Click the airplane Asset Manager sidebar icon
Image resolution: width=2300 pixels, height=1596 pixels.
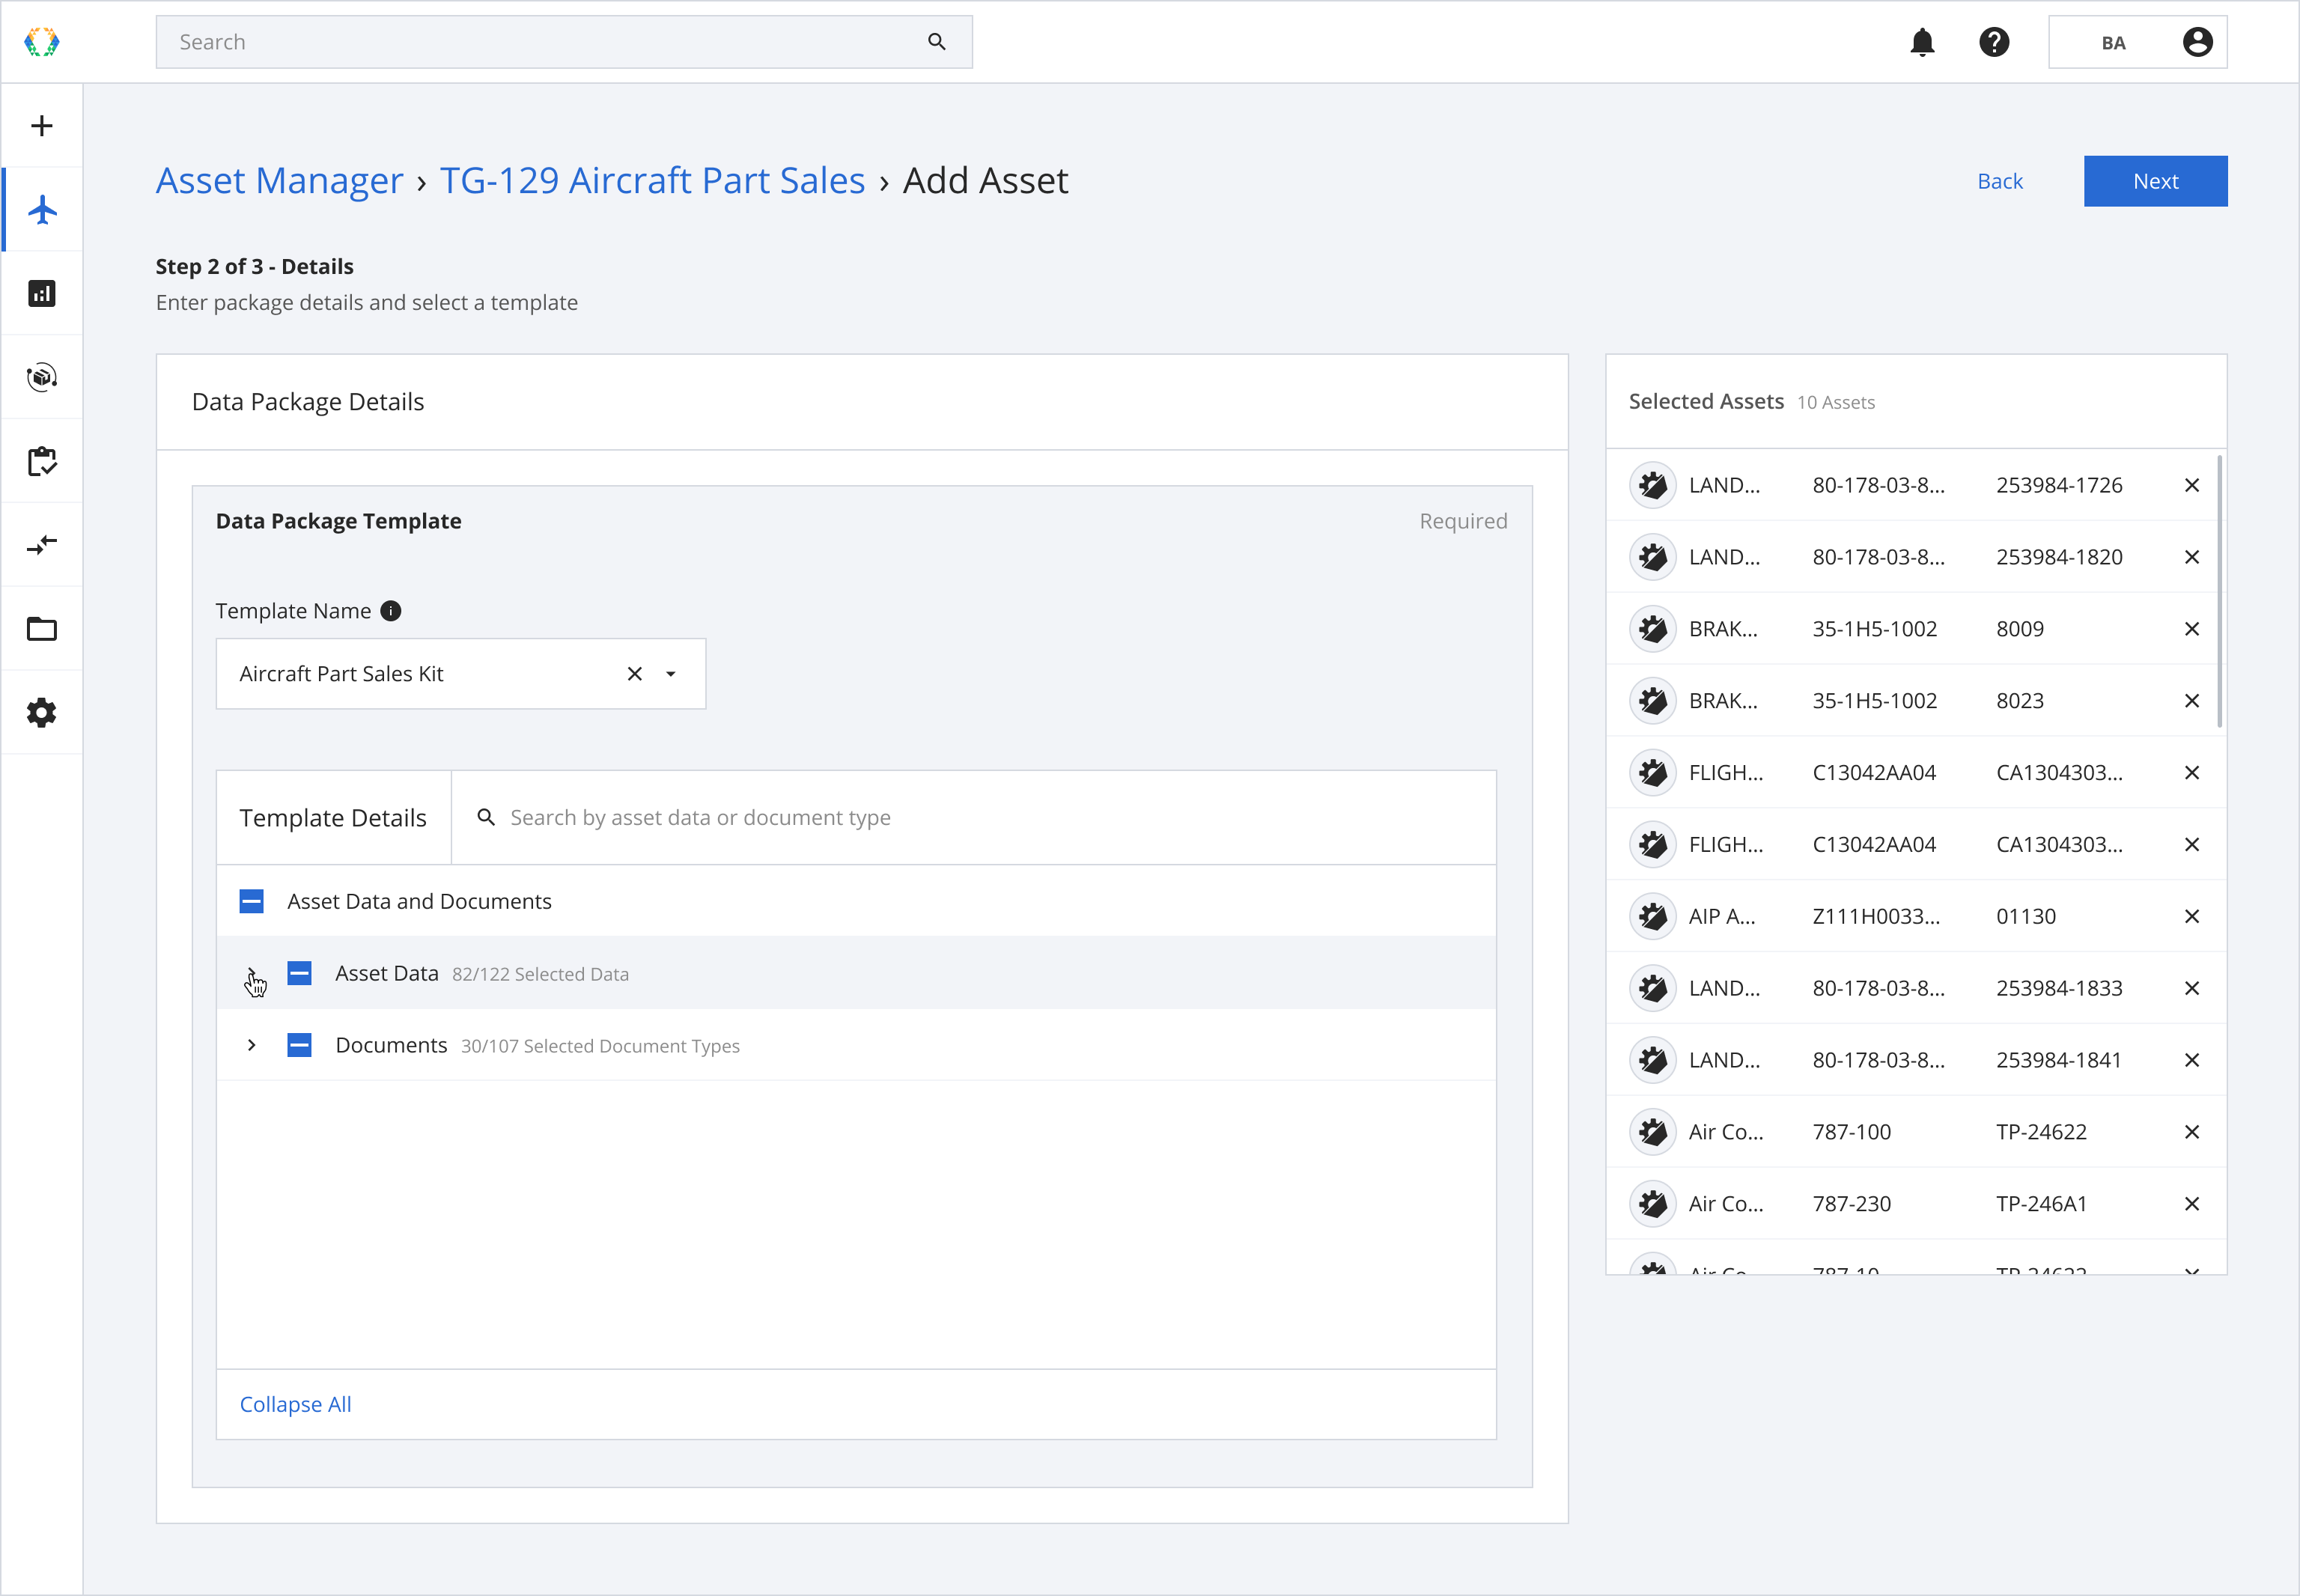pos(42,210)
